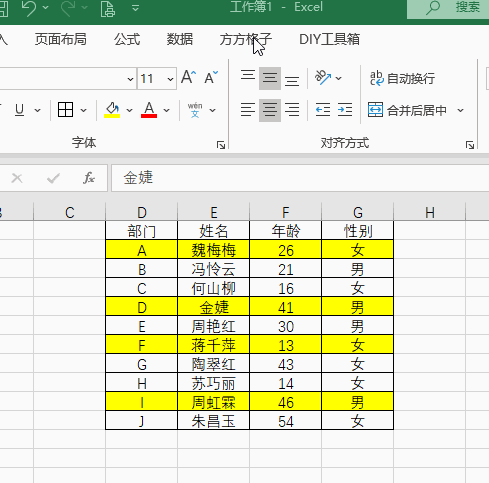Toggle Center horizontal alignment
The width and height of the screenshot is (489, 483).
click(x=270, y=110)
